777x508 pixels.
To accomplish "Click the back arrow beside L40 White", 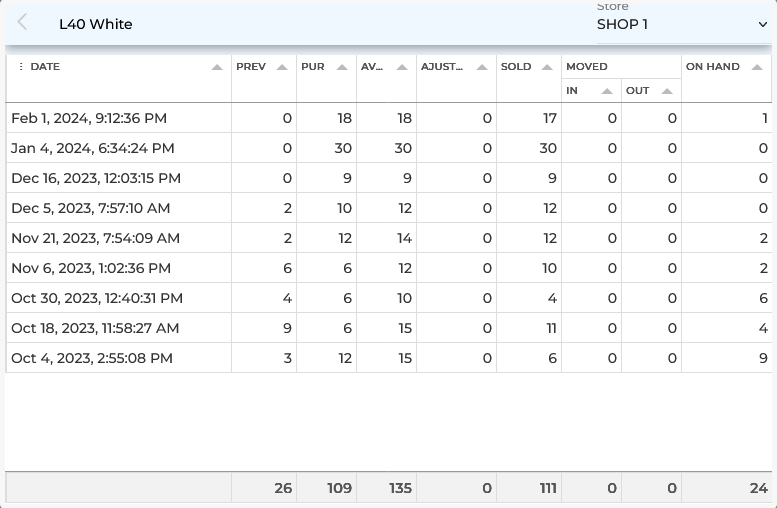I will point(23,23).
